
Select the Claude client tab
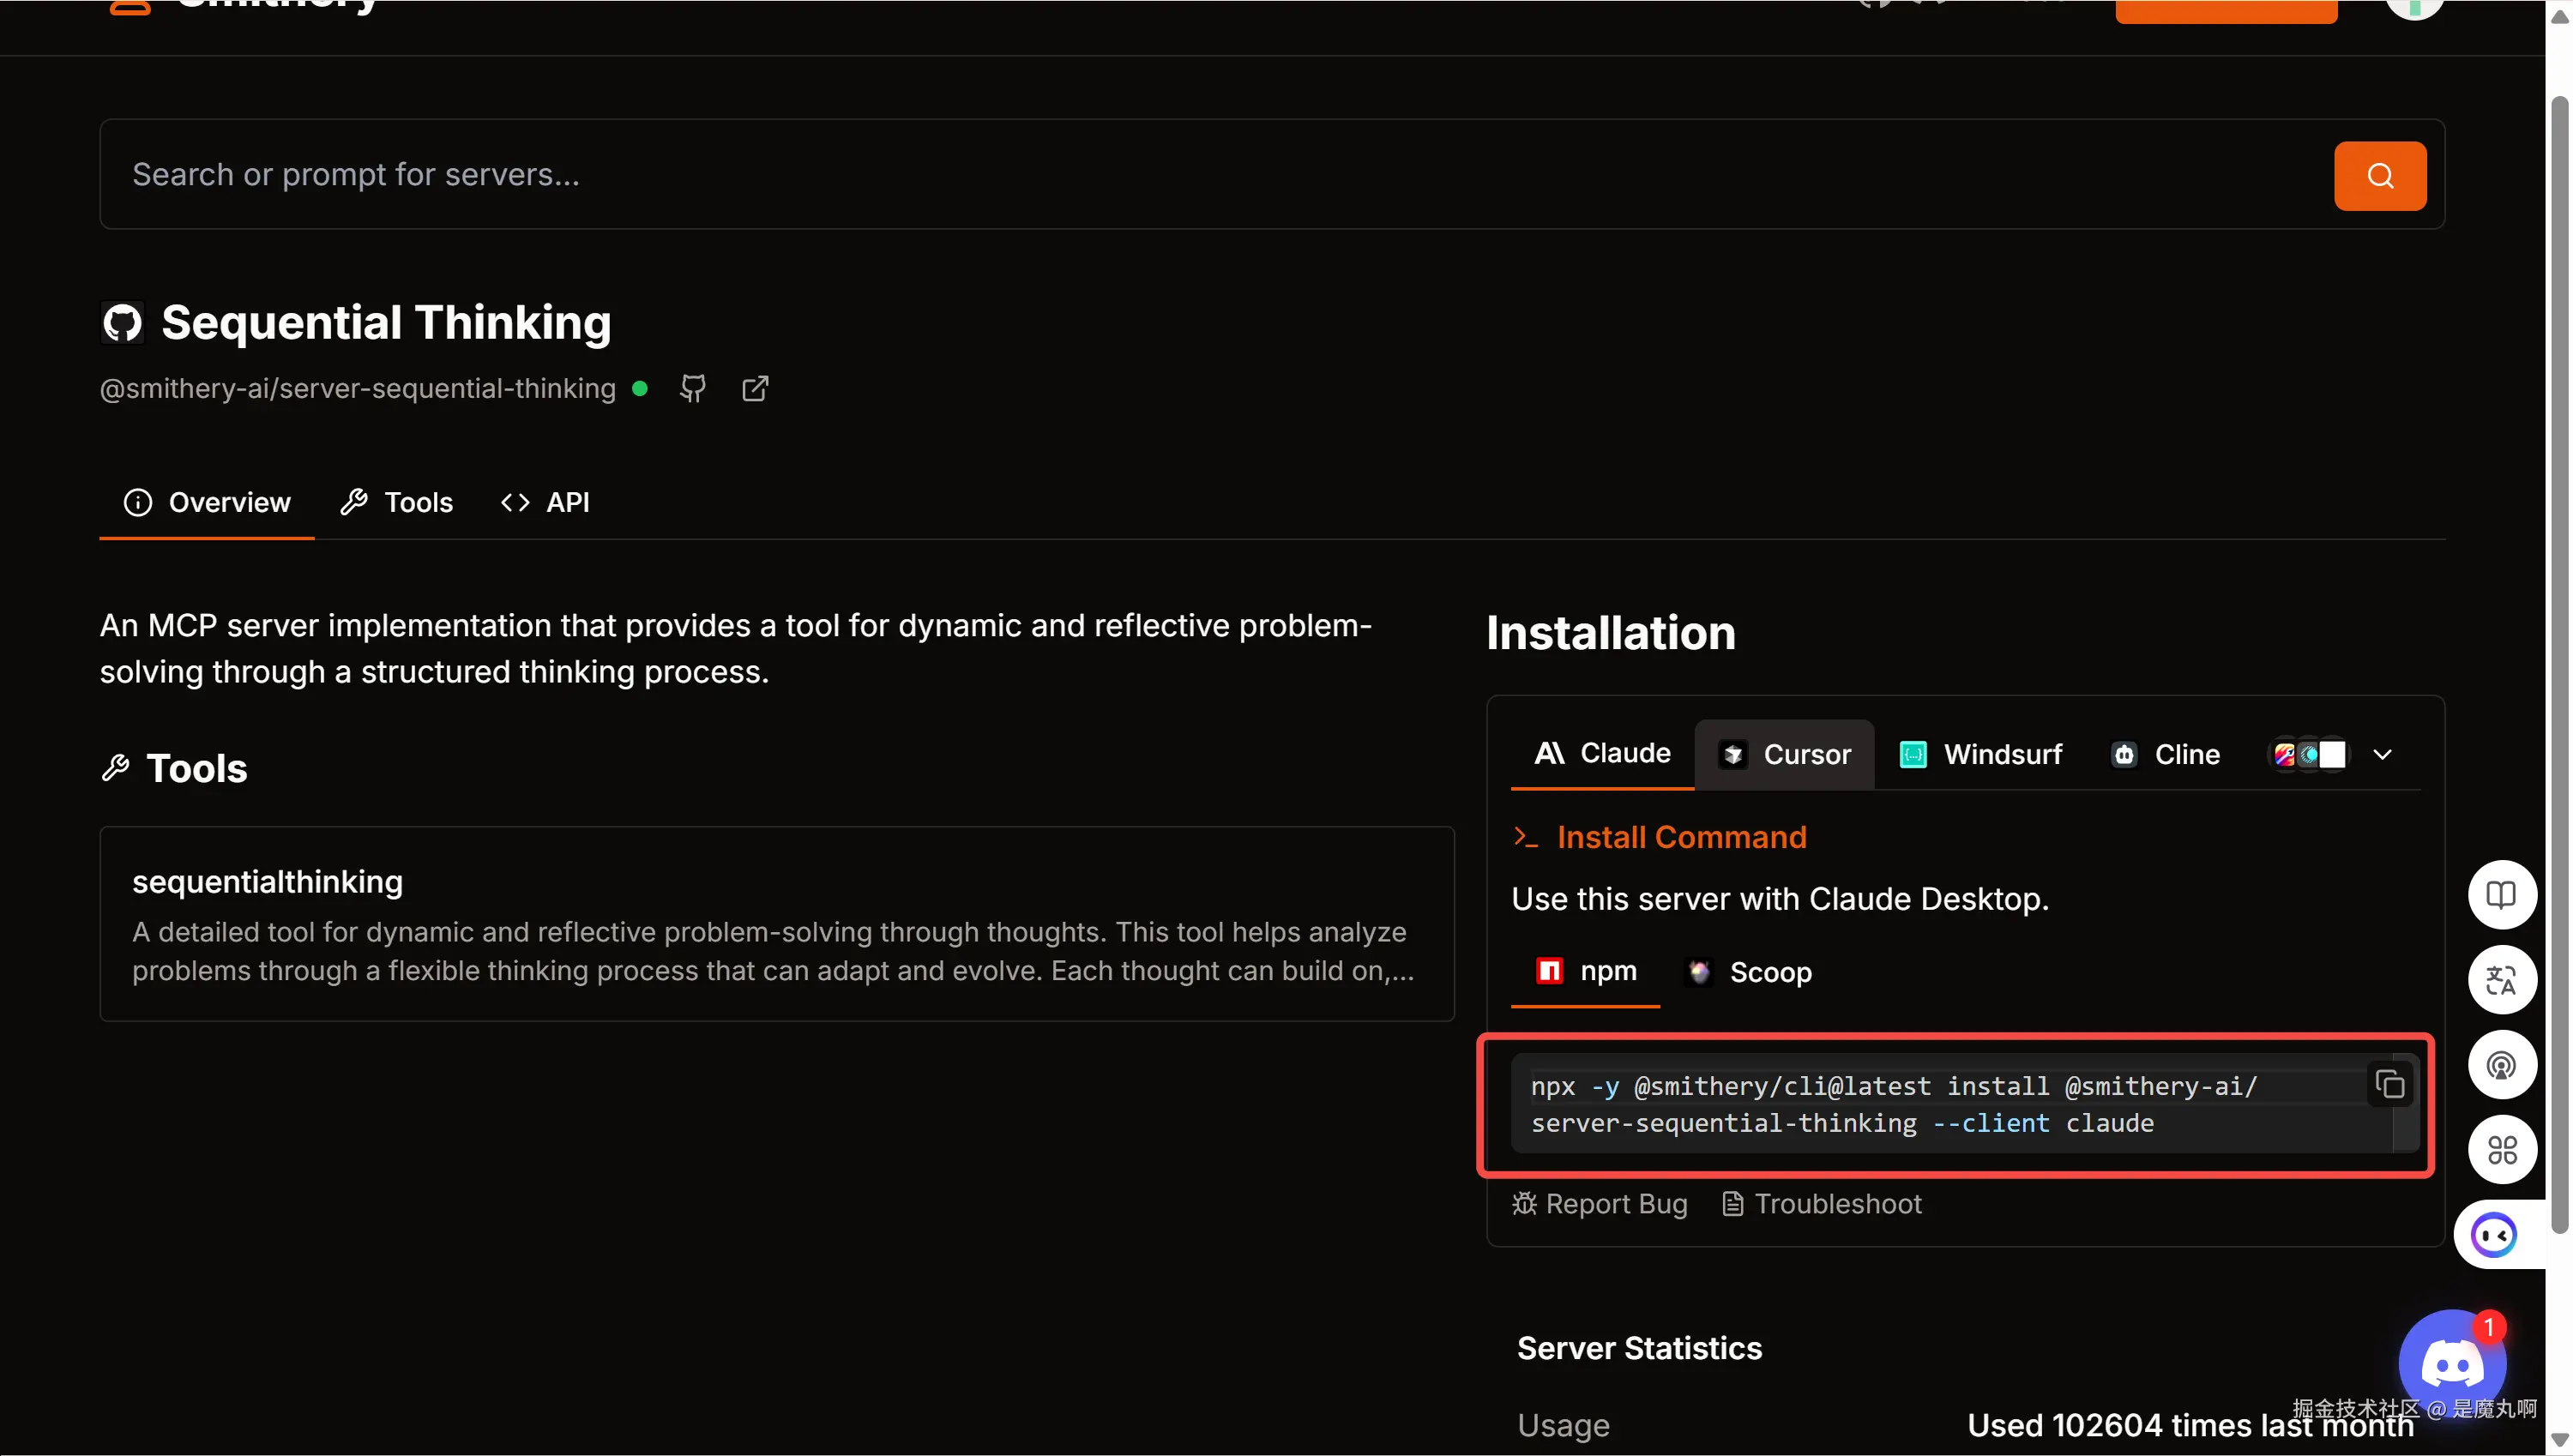[x=1602, y=753]
